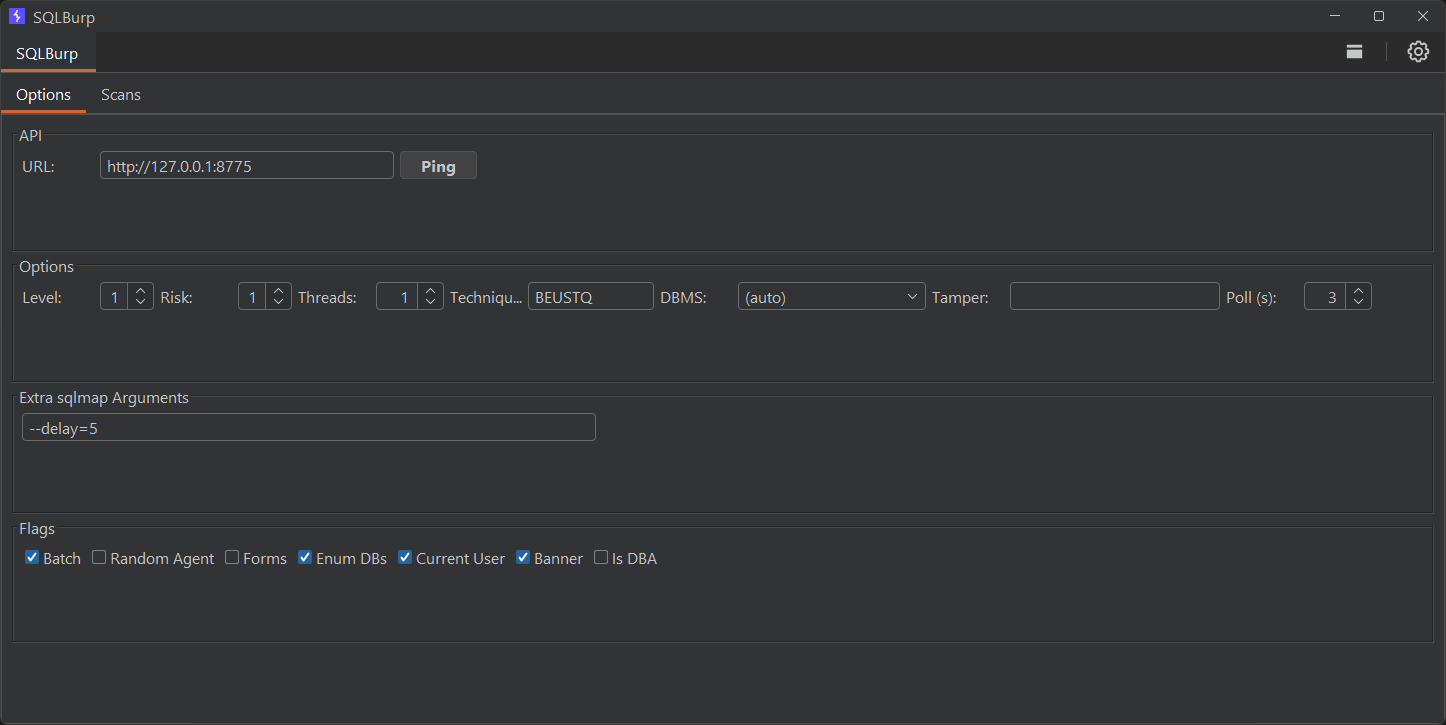
Task: Open the DBMS (auto) dropdown
Action: point(831,296)
